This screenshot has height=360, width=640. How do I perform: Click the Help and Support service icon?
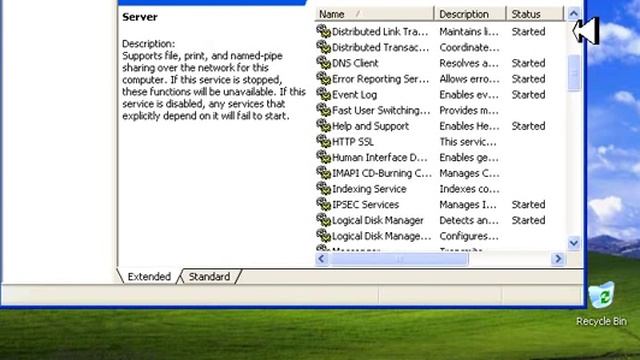point(323,126)
